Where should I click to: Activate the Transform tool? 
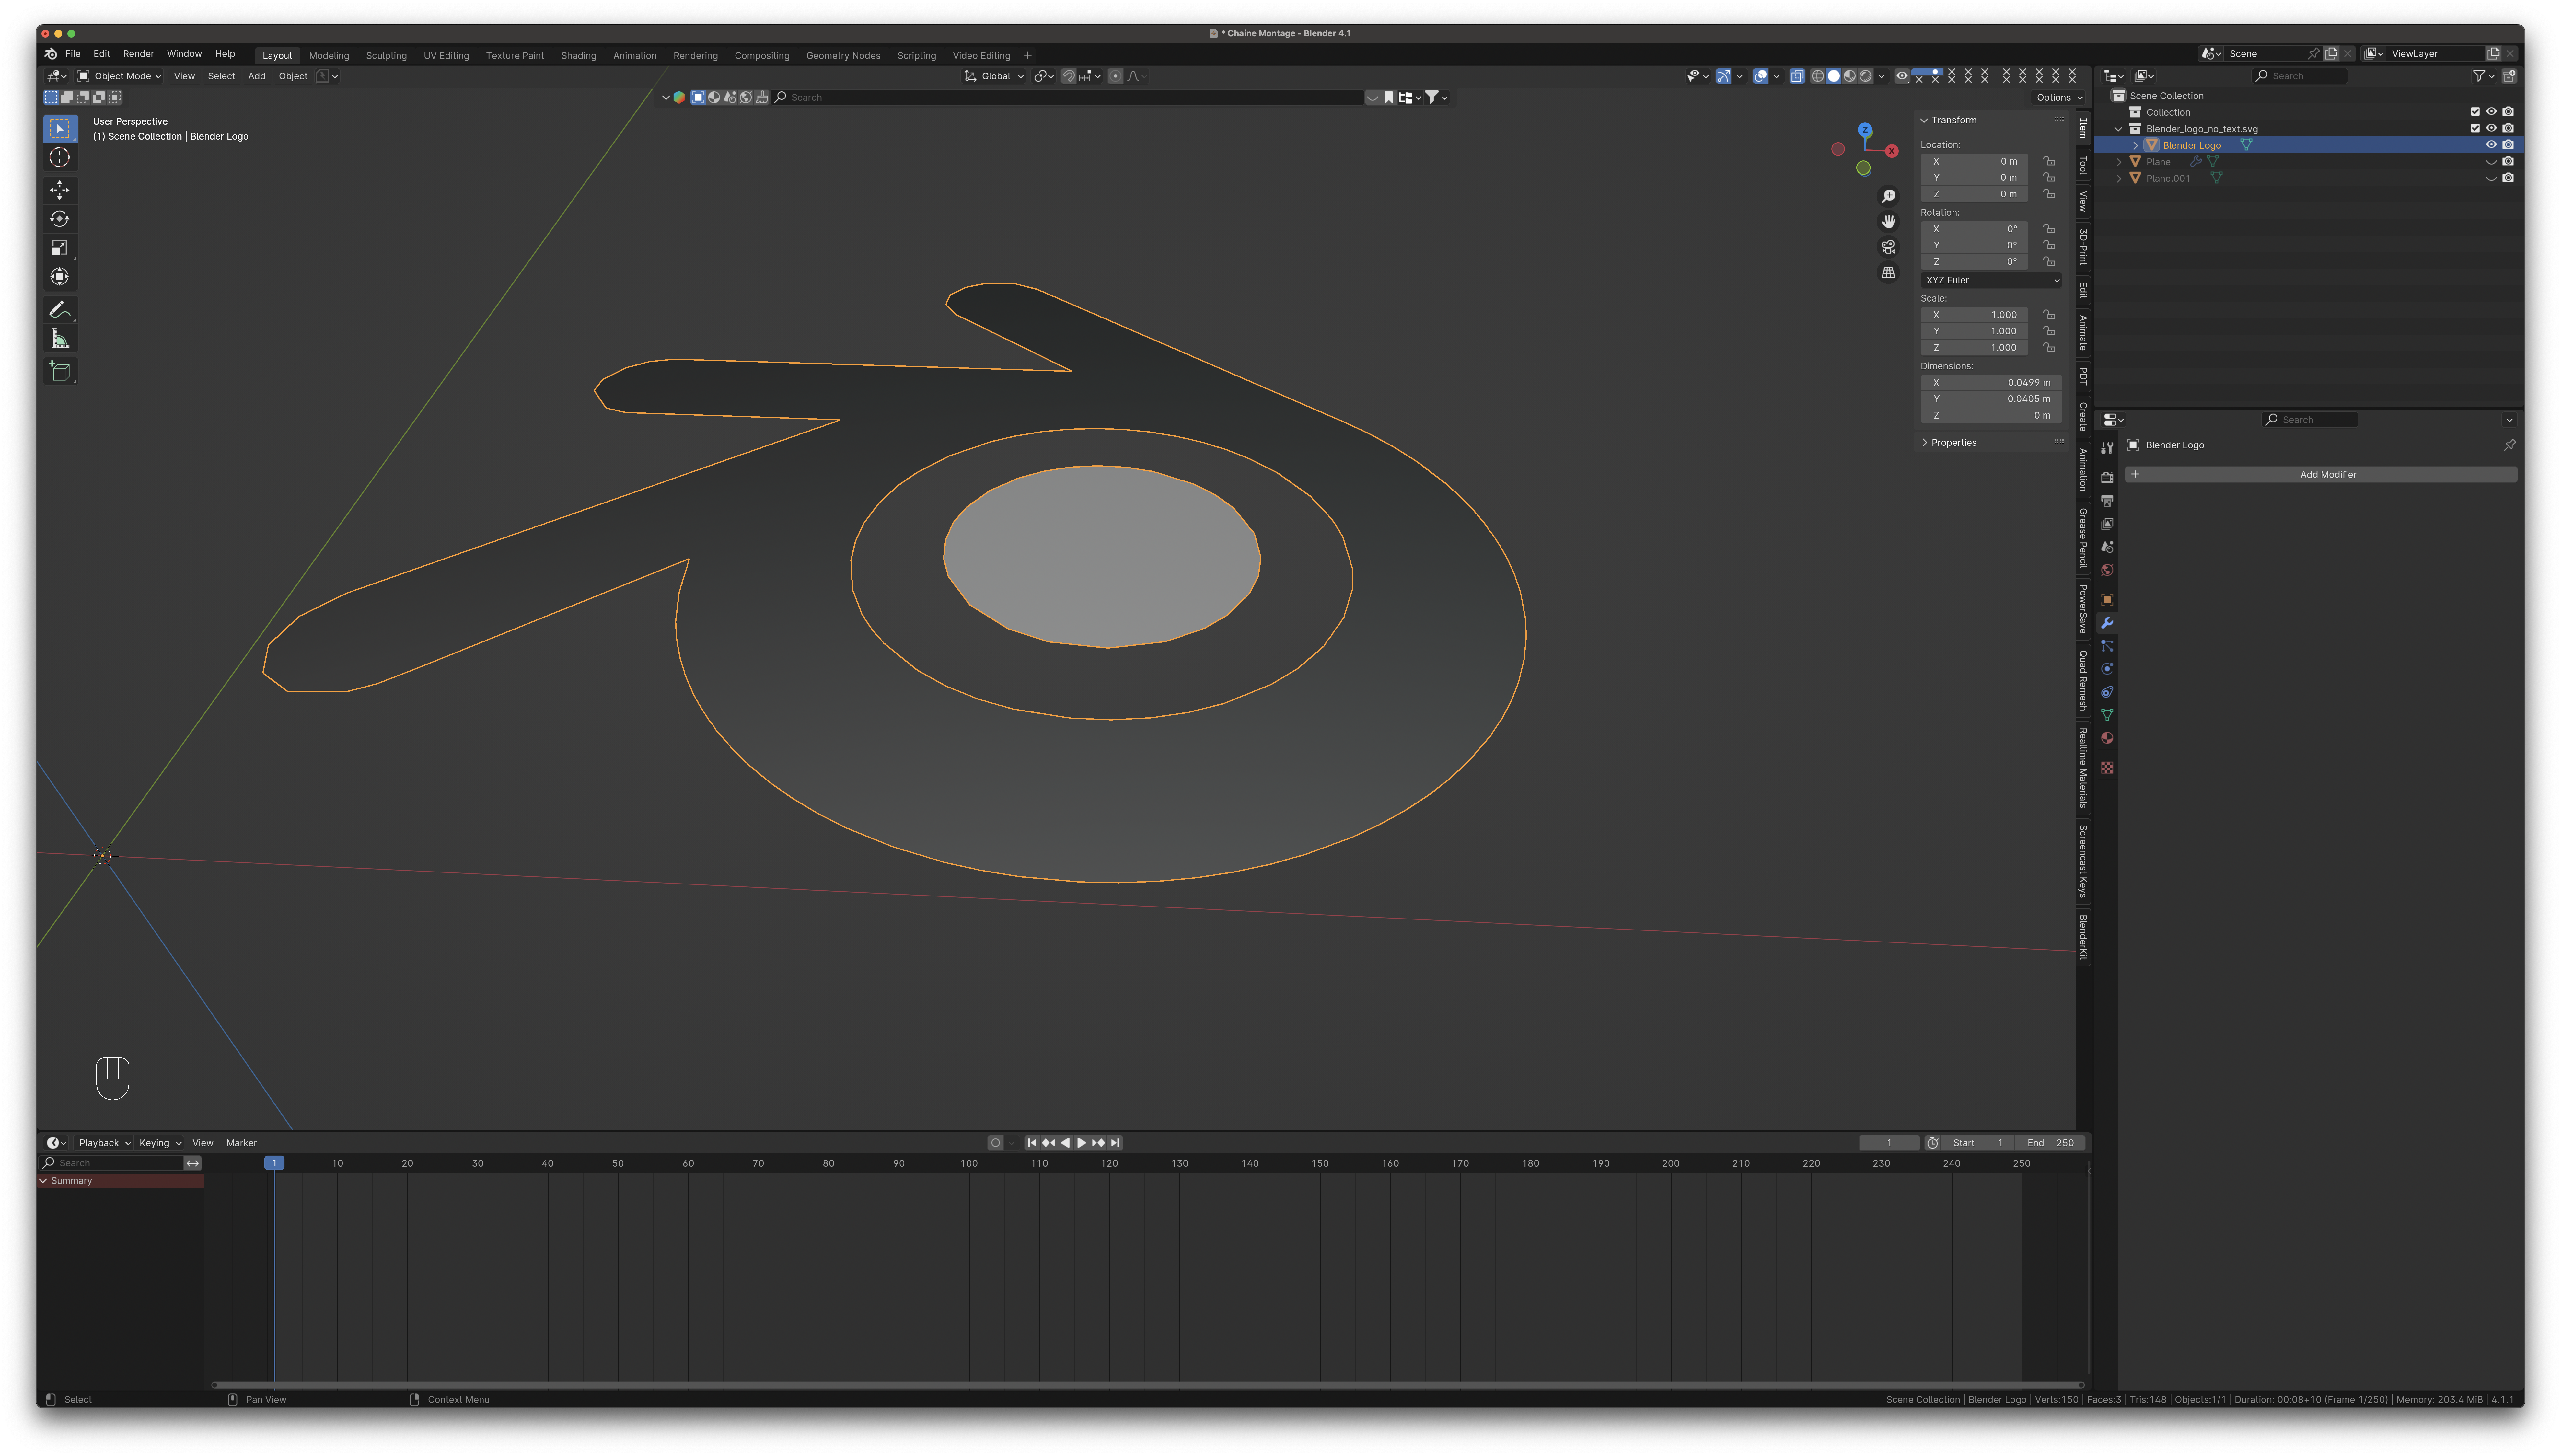pos(60,277)
